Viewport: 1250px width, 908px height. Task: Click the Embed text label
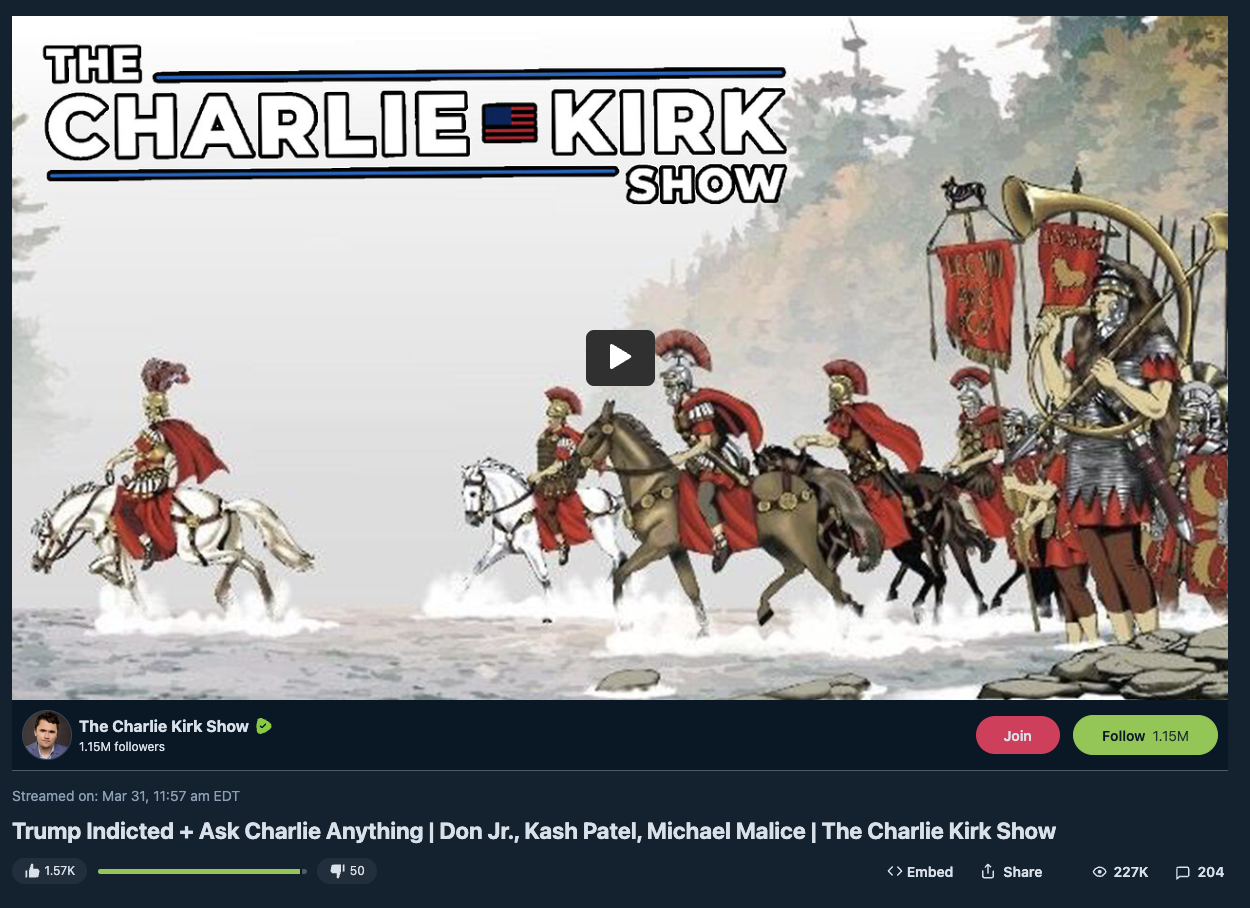930,872
